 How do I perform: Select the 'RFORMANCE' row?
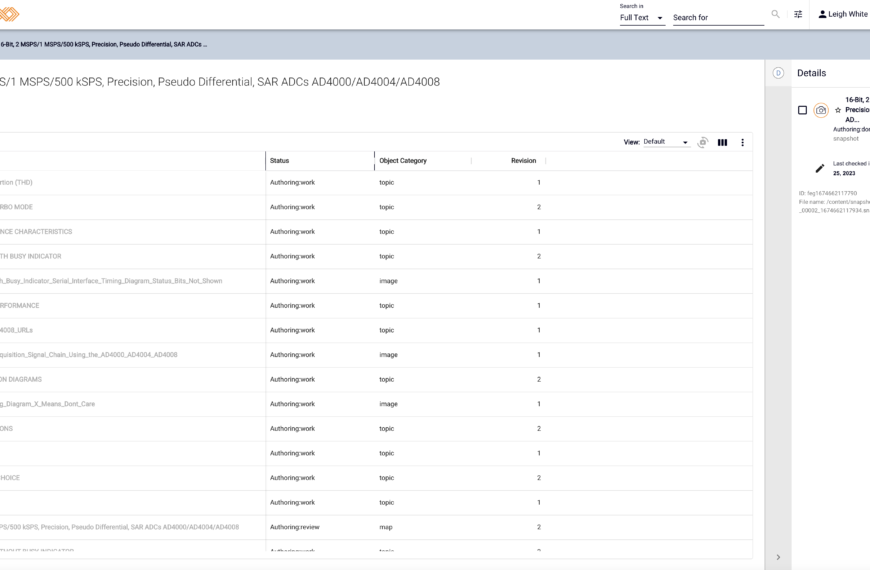pos(376,305)
